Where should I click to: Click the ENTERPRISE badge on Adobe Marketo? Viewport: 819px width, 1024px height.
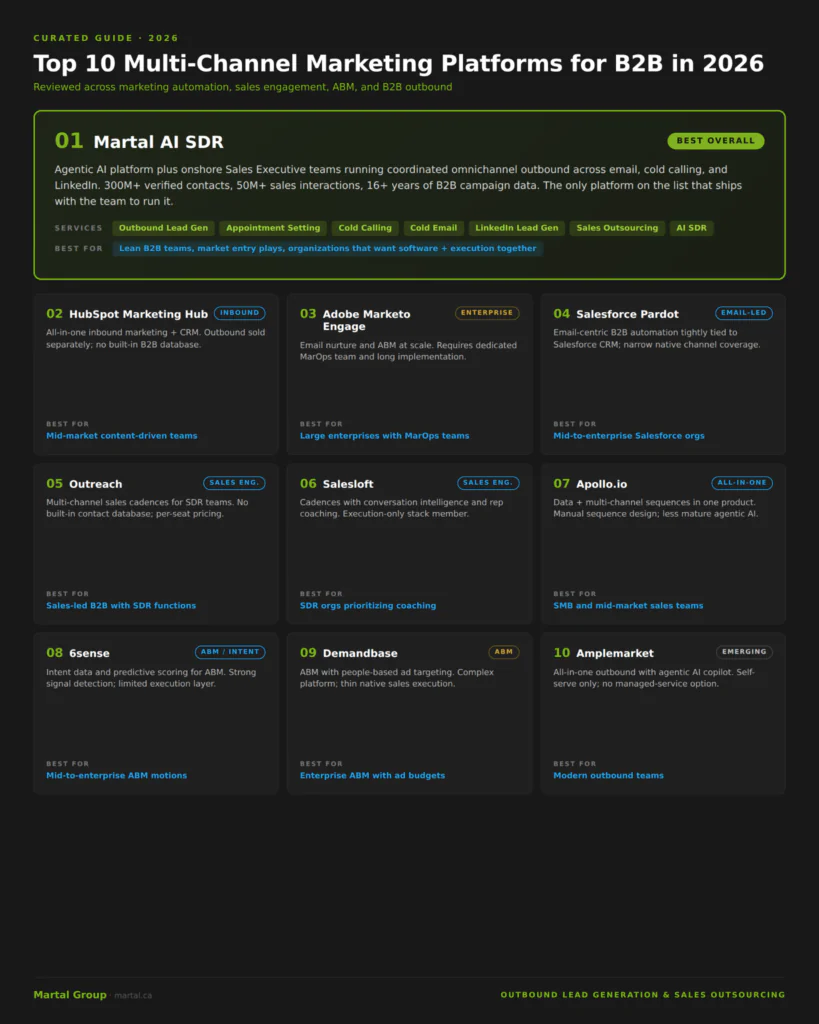(487, 313)
